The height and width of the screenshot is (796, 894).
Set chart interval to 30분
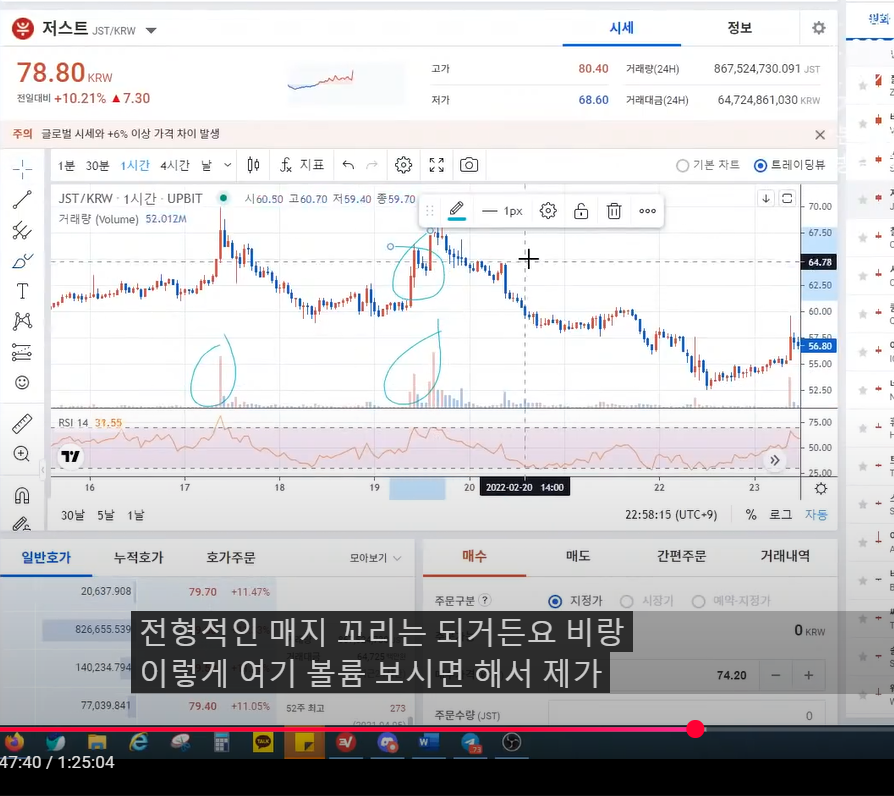click(x=97, y=165)
